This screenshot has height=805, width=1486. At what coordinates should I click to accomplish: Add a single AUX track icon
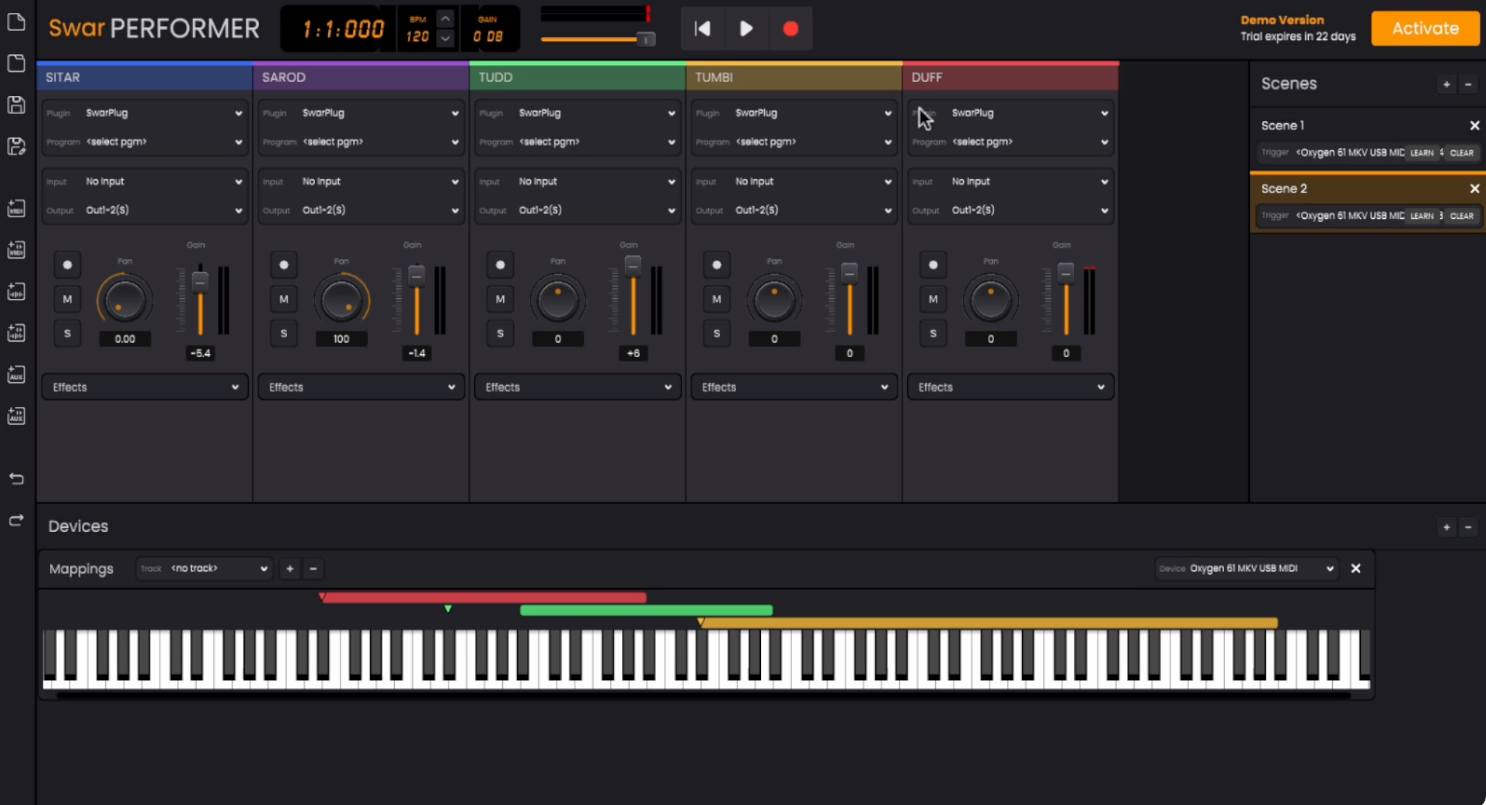(16, 374)
